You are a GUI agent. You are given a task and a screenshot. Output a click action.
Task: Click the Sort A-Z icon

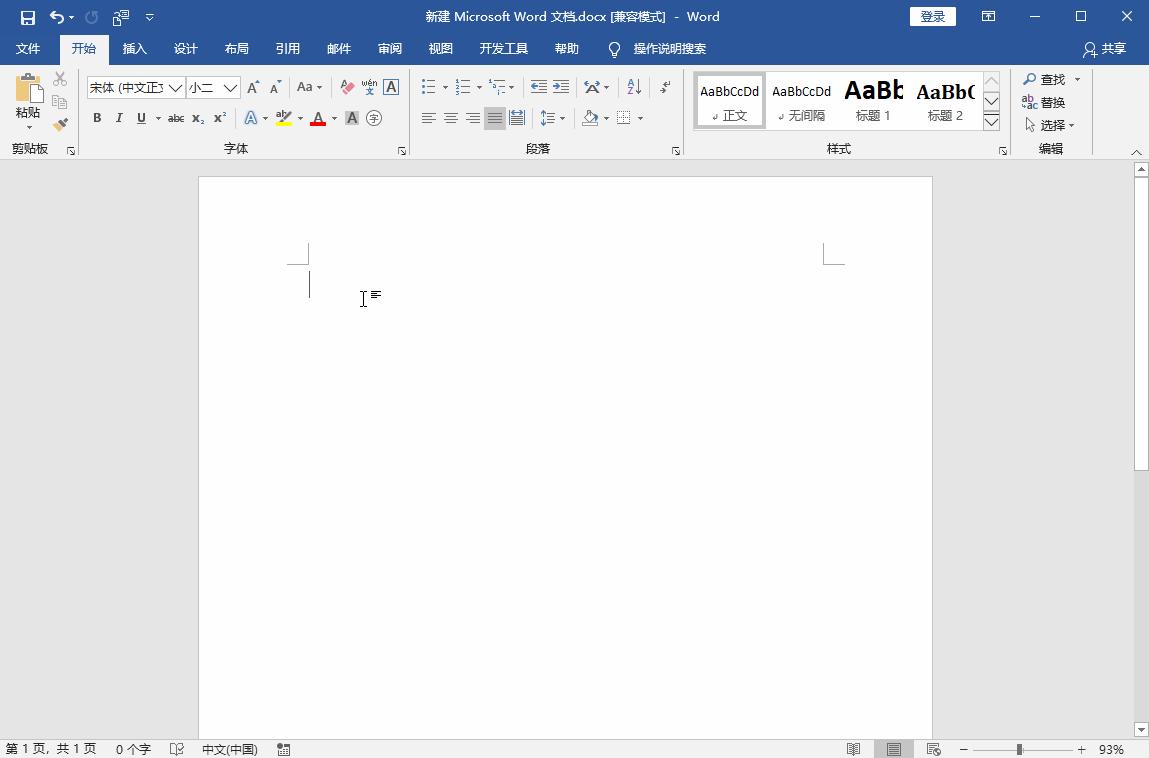(x=634, y=87)
